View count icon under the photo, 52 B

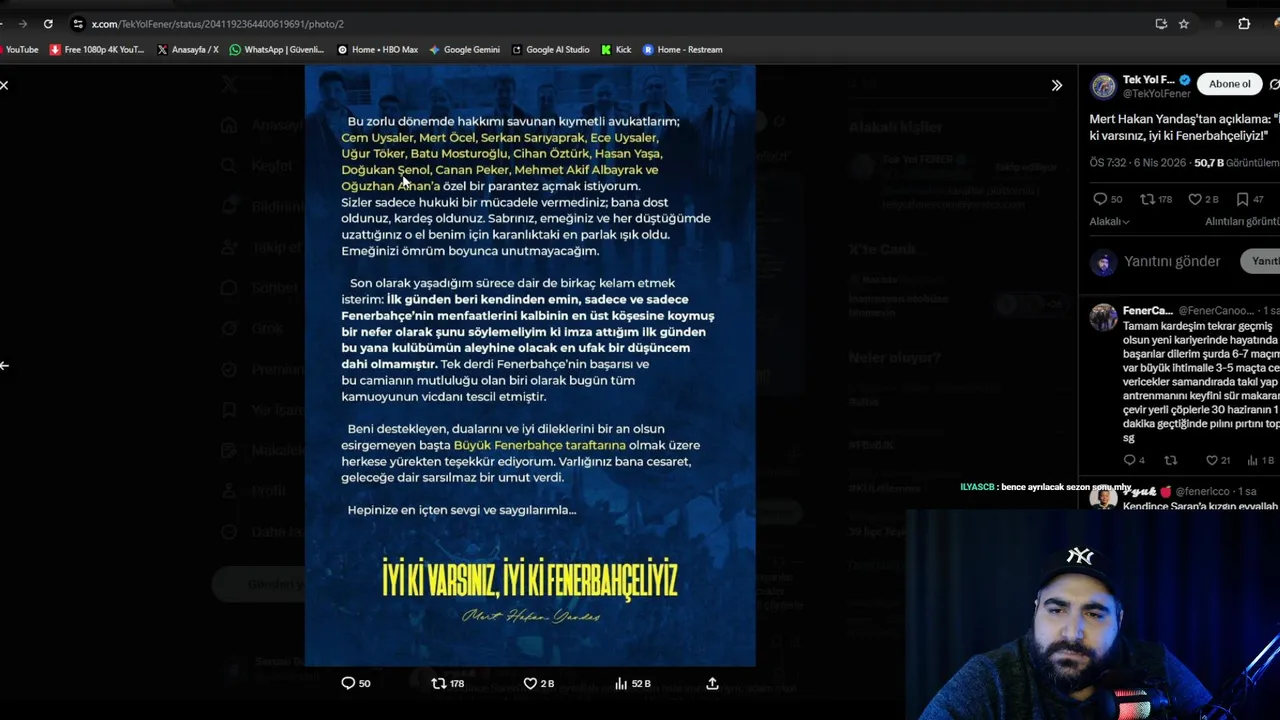[x=621, y=683]
